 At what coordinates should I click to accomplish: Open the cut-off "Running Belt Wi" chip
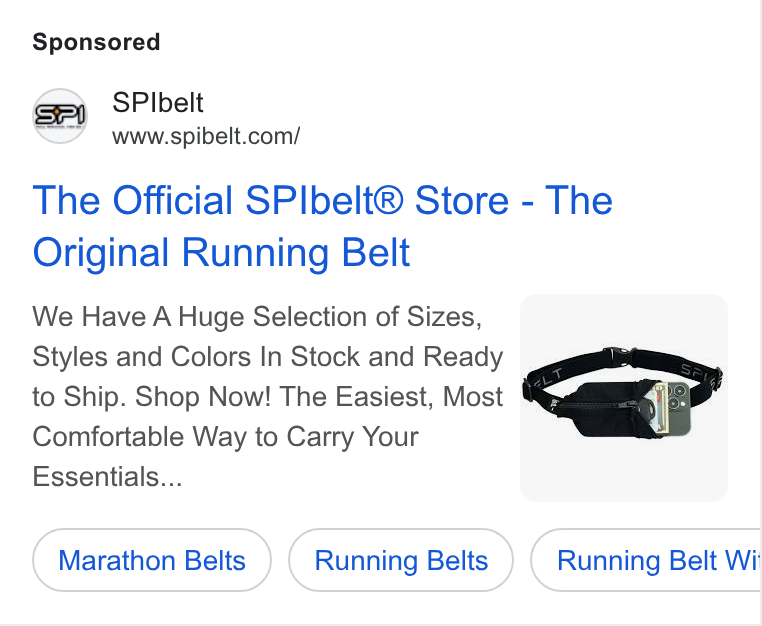point(646,560)
